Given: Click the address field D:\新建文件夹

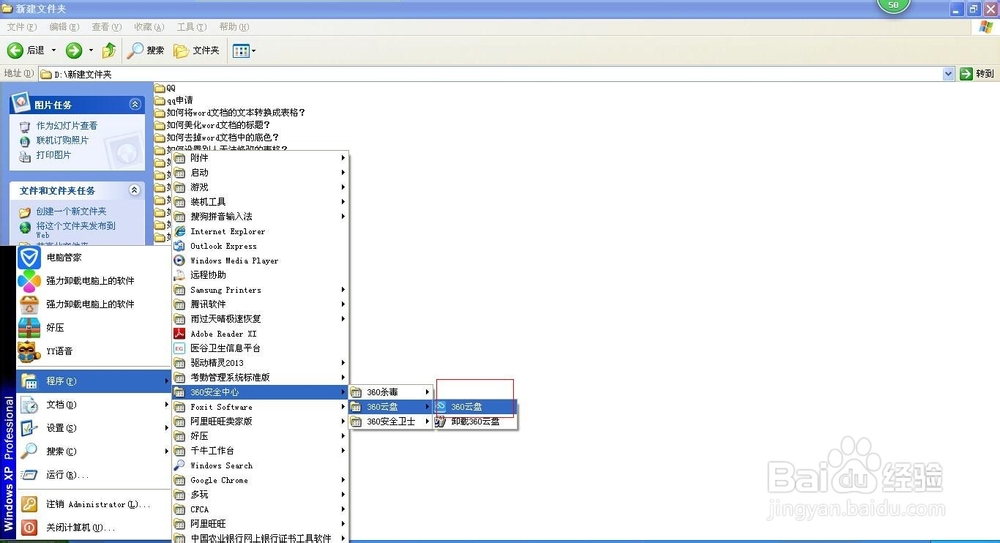Looking at the screenshot, I should [x=490, y=74].
